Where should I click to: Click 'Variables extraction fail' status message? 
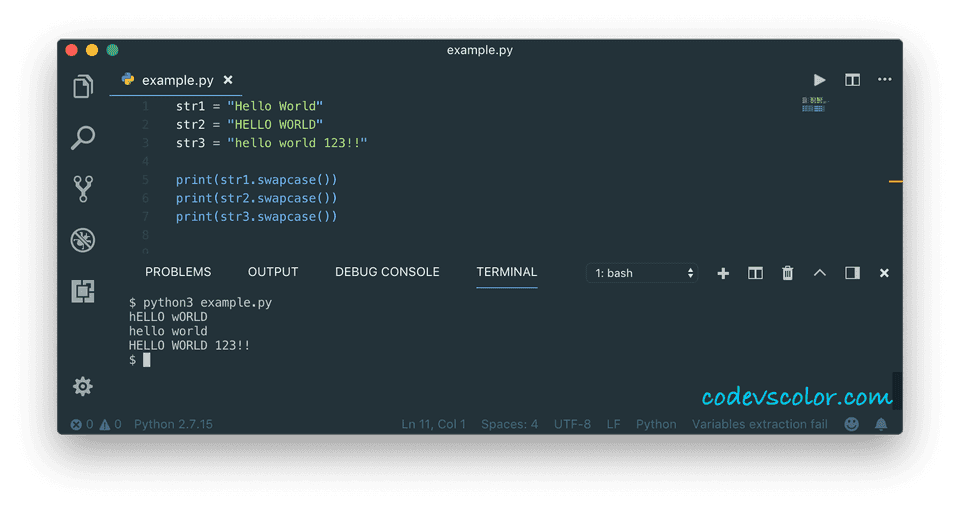coord(759,424)
